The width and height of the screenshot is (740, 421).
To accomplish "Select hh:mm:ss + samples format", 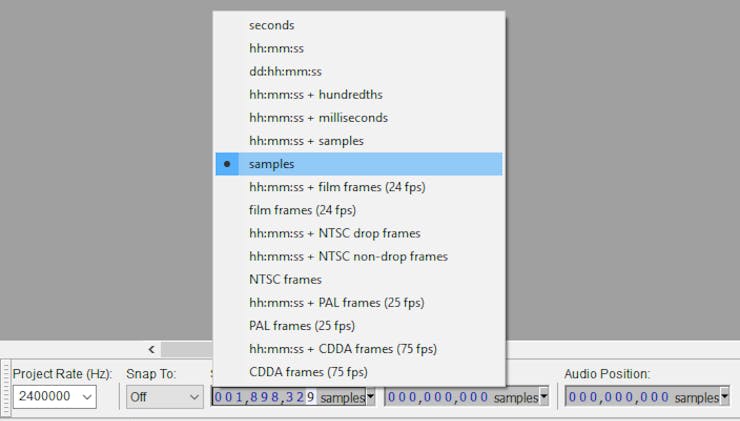I will 359,141.
